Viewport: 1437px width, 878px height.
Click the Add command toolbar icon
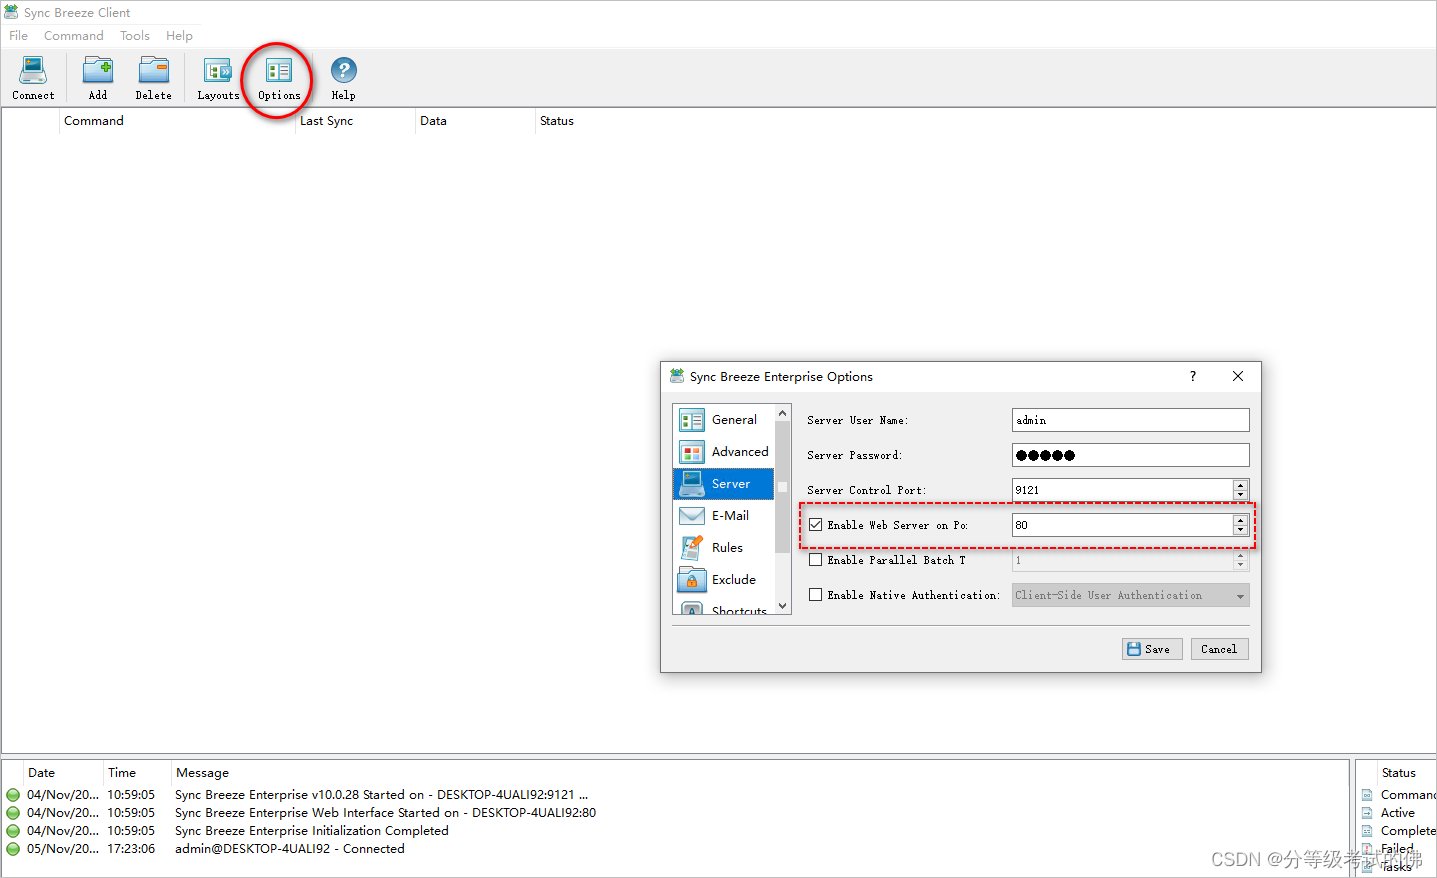[x=98, y=78]
